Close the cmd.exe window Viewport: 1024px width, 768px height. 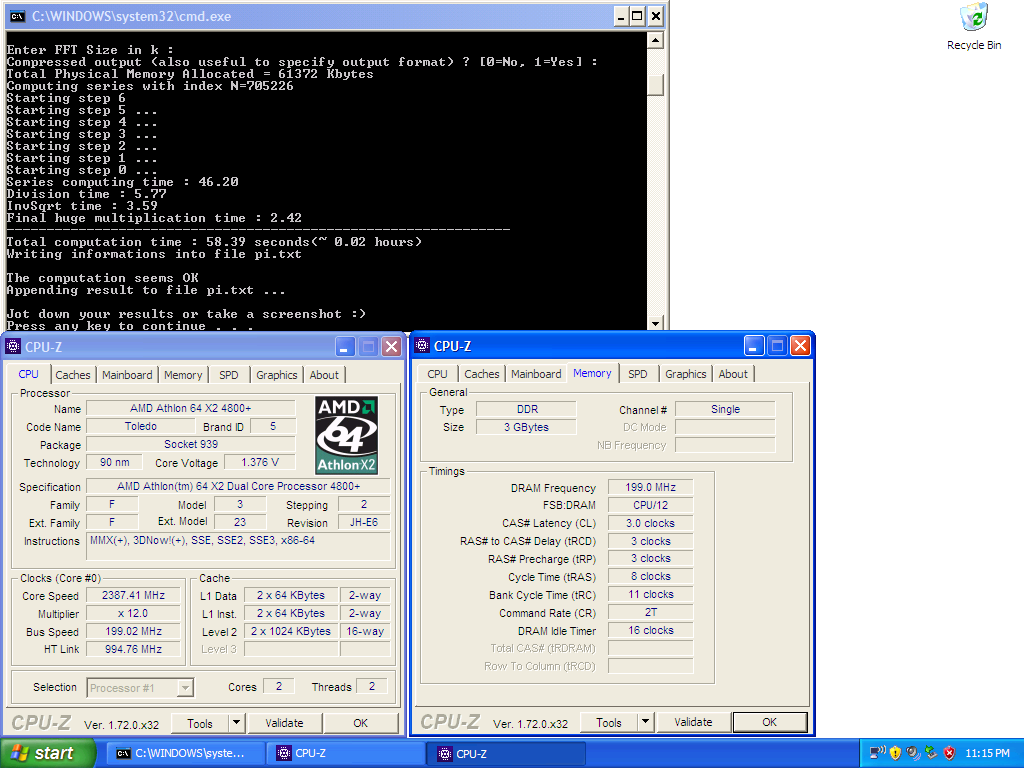pos(656,16)
